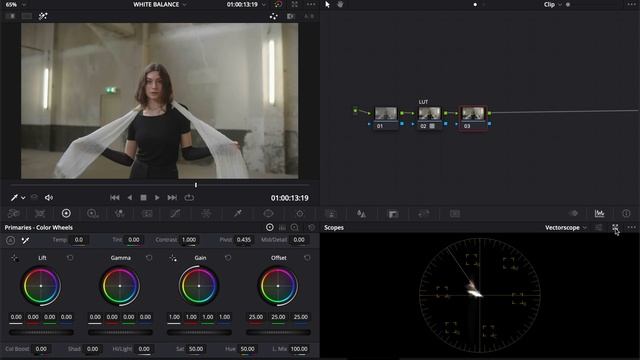Pick black point beside Lift
The width and height of the screenshot is (640, 360).
[14, 258]
